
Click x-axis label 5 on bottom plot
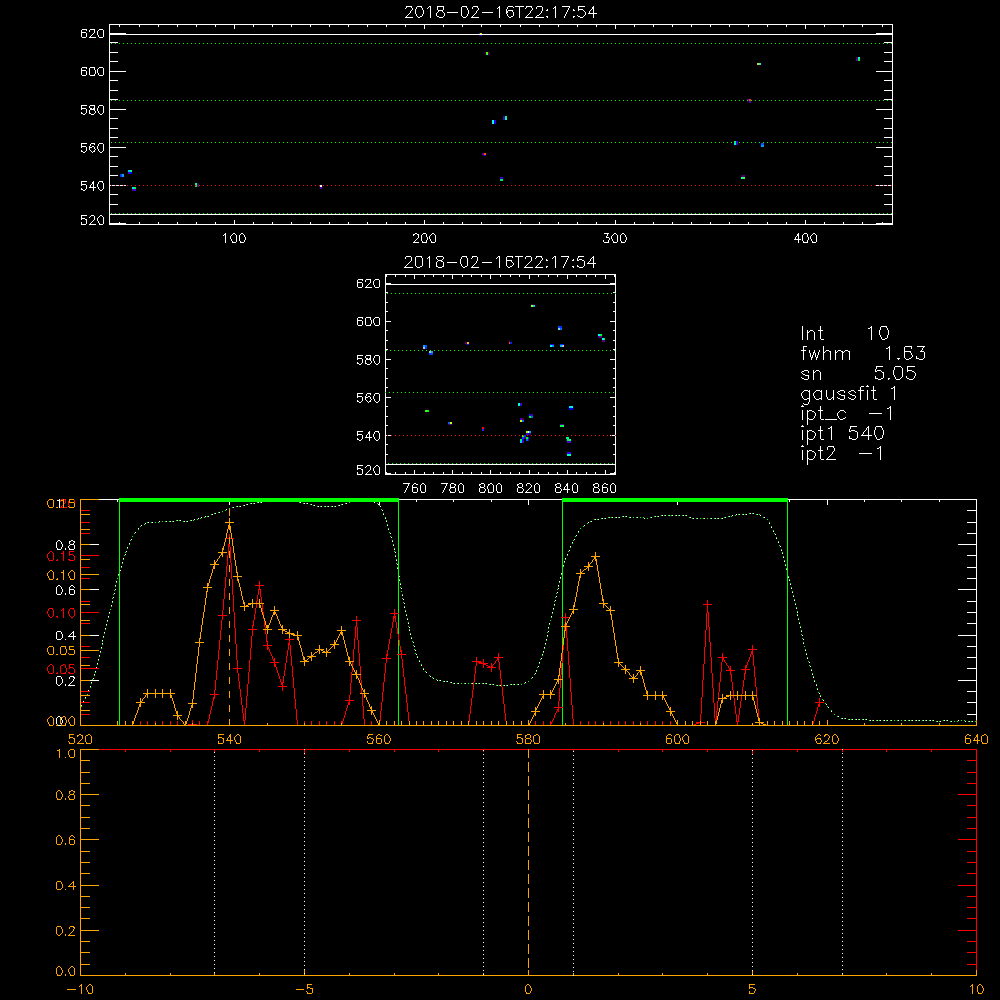tap(753, 990)
